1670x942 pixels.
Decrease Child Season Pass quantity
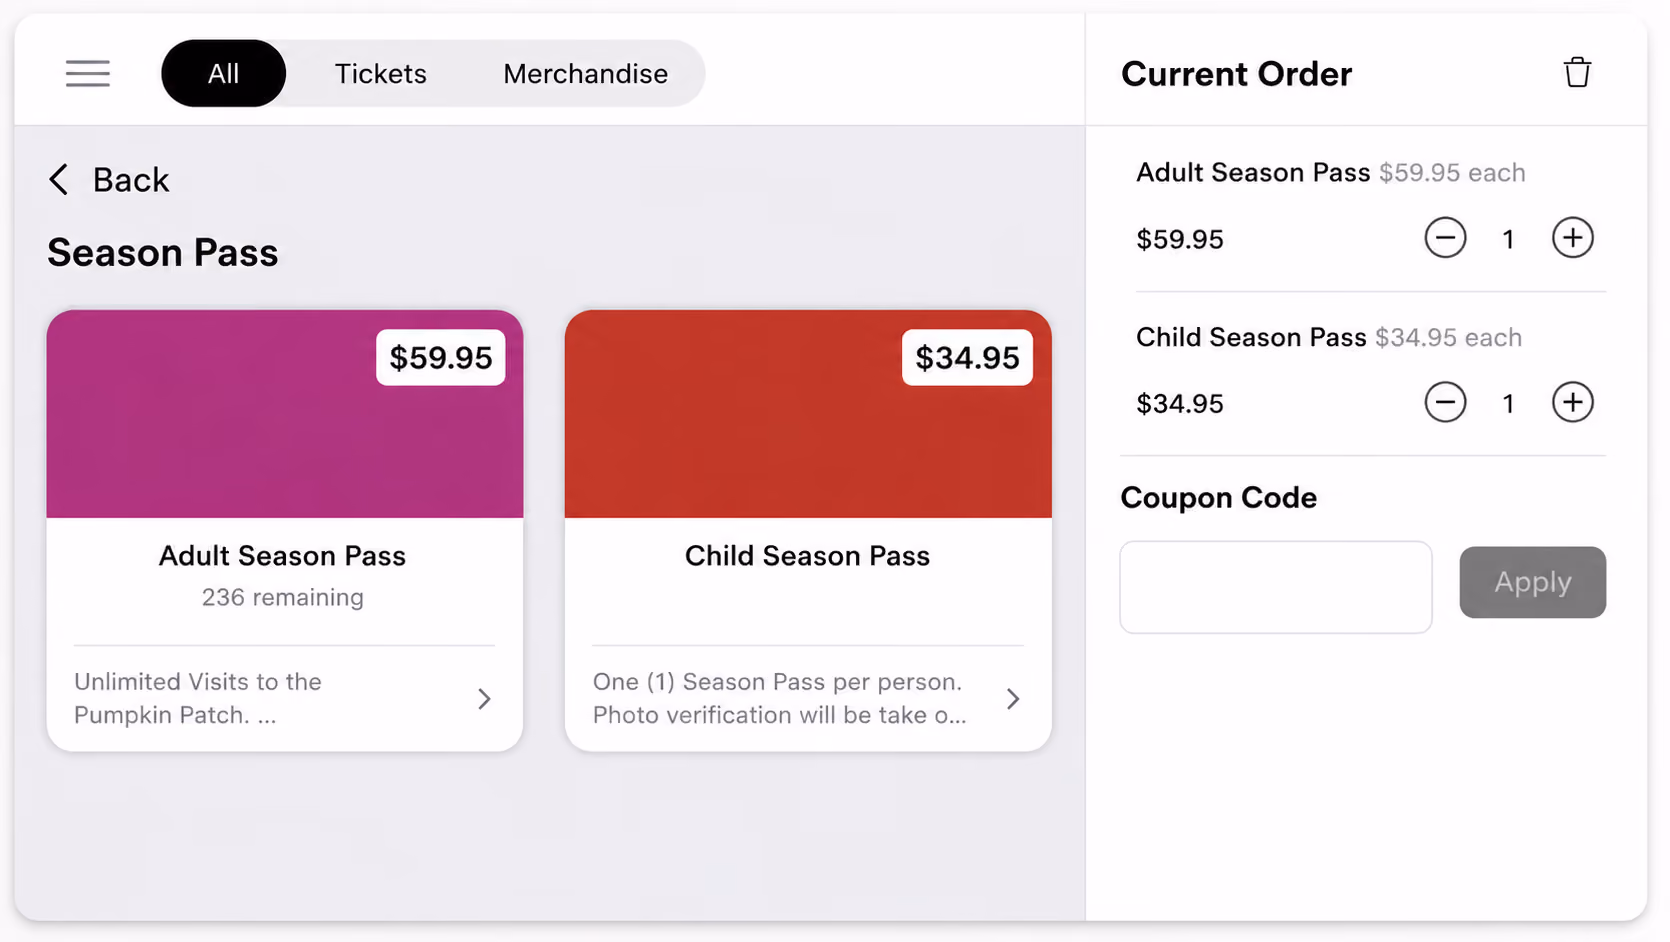pos(1445,403)
